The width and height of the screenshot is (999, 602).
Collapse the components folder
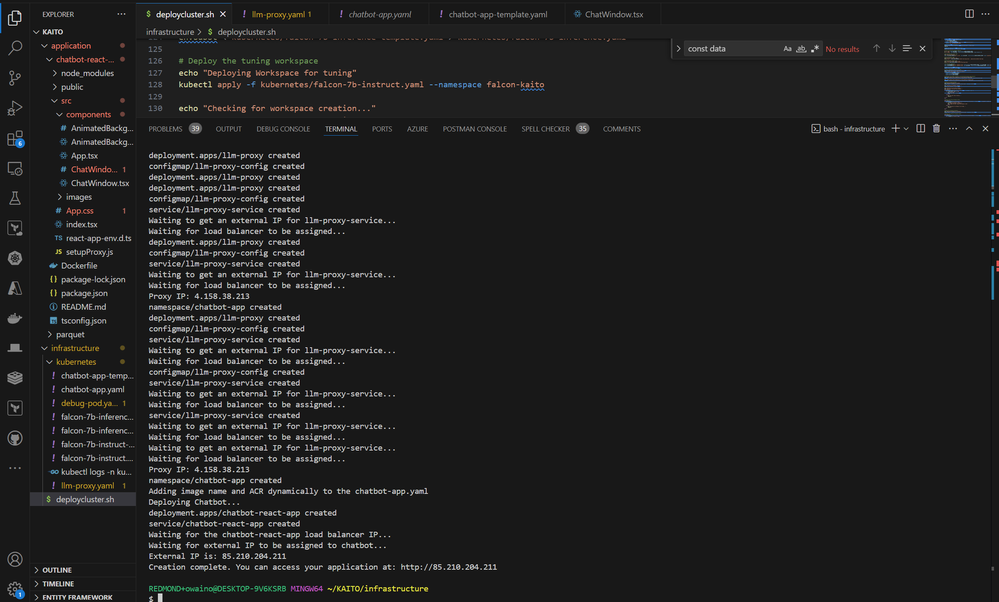(x=59, y=115)
